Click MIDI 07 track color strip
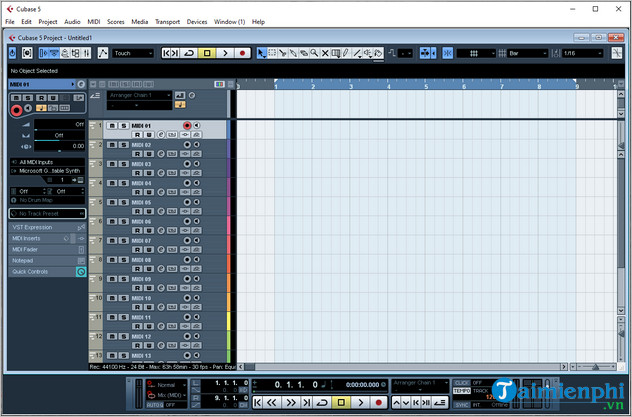Screen dimensions: 632x417 point(229,245)
